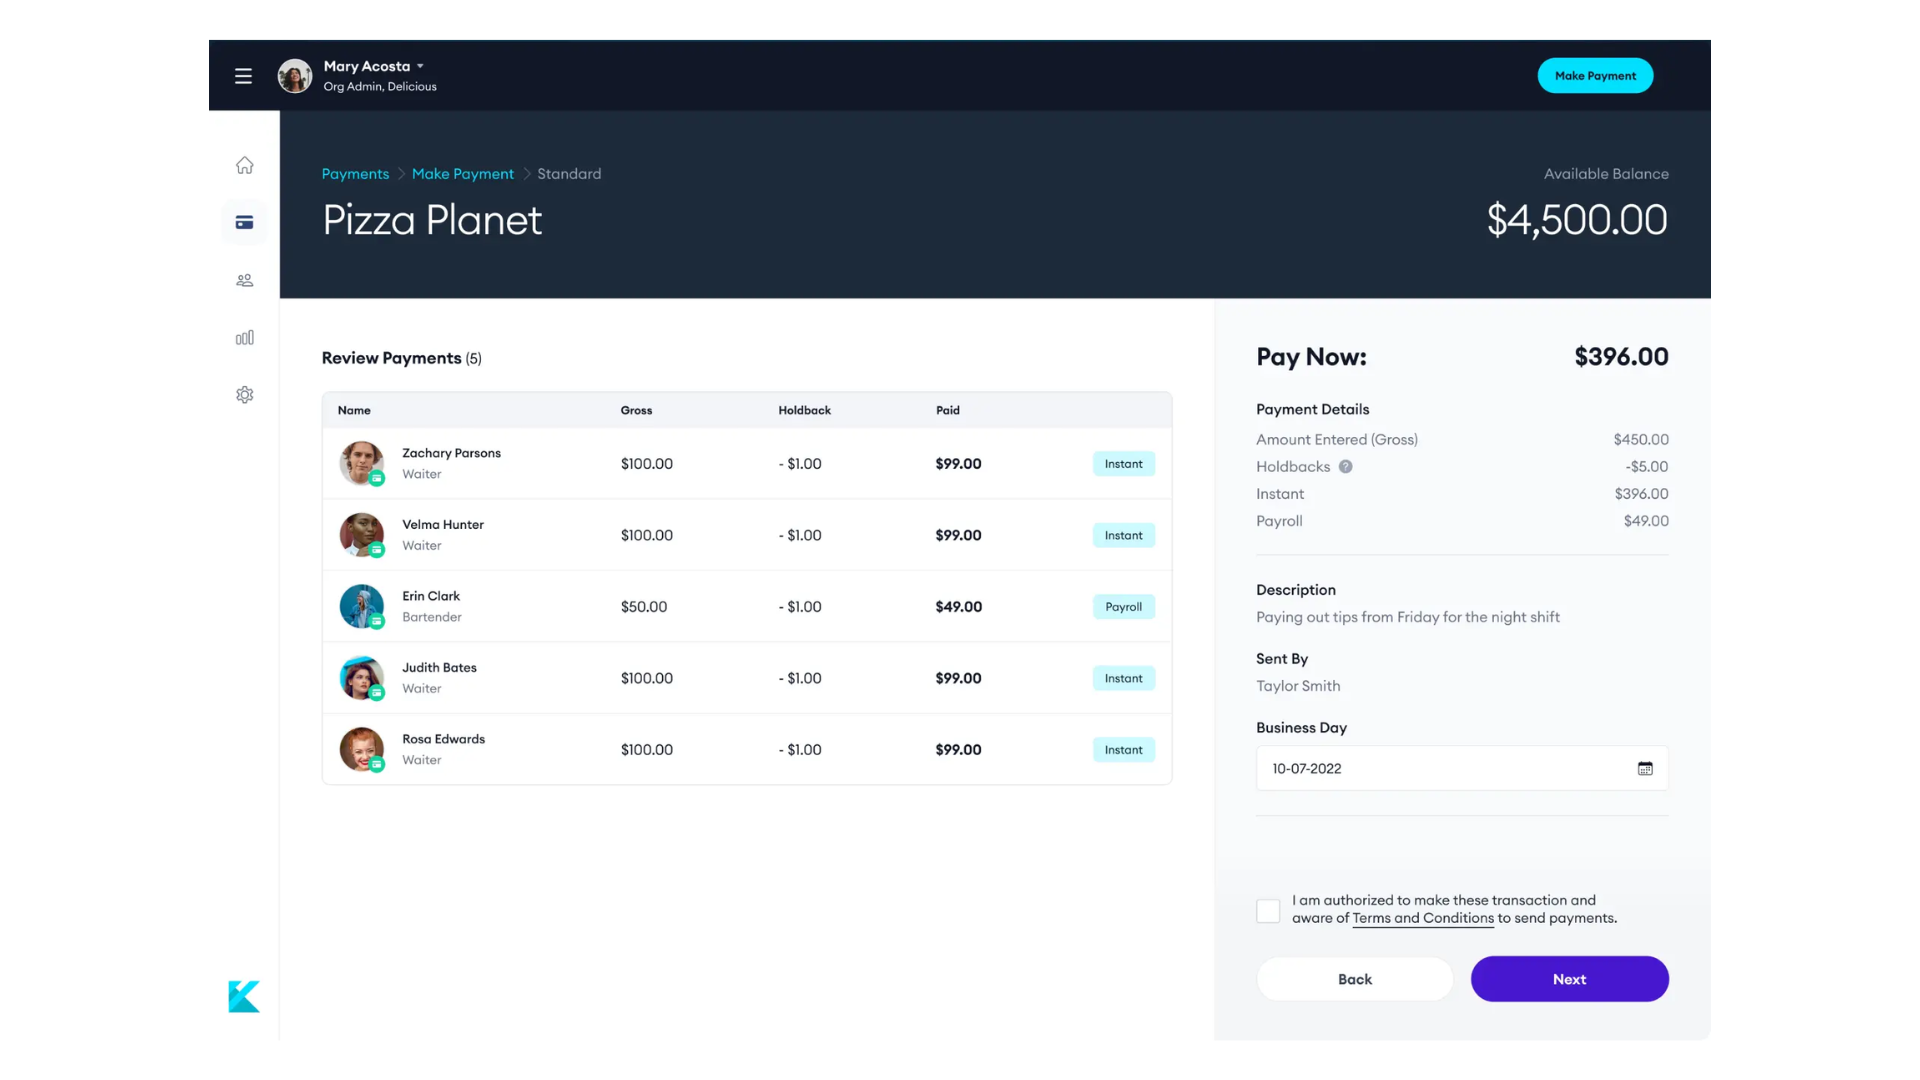
Task: Select the Make Payment breadcrumb item
Action: tap(463, 173)
